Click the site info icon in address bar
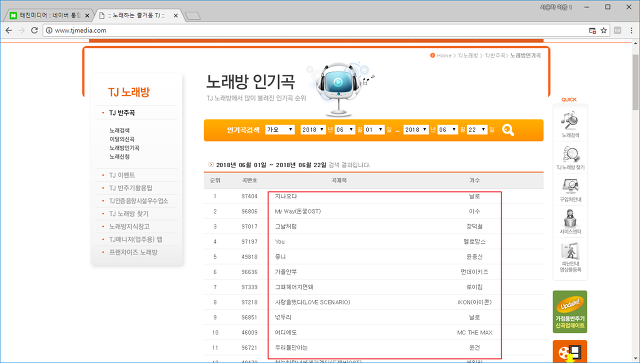 [x=49, y=30]
